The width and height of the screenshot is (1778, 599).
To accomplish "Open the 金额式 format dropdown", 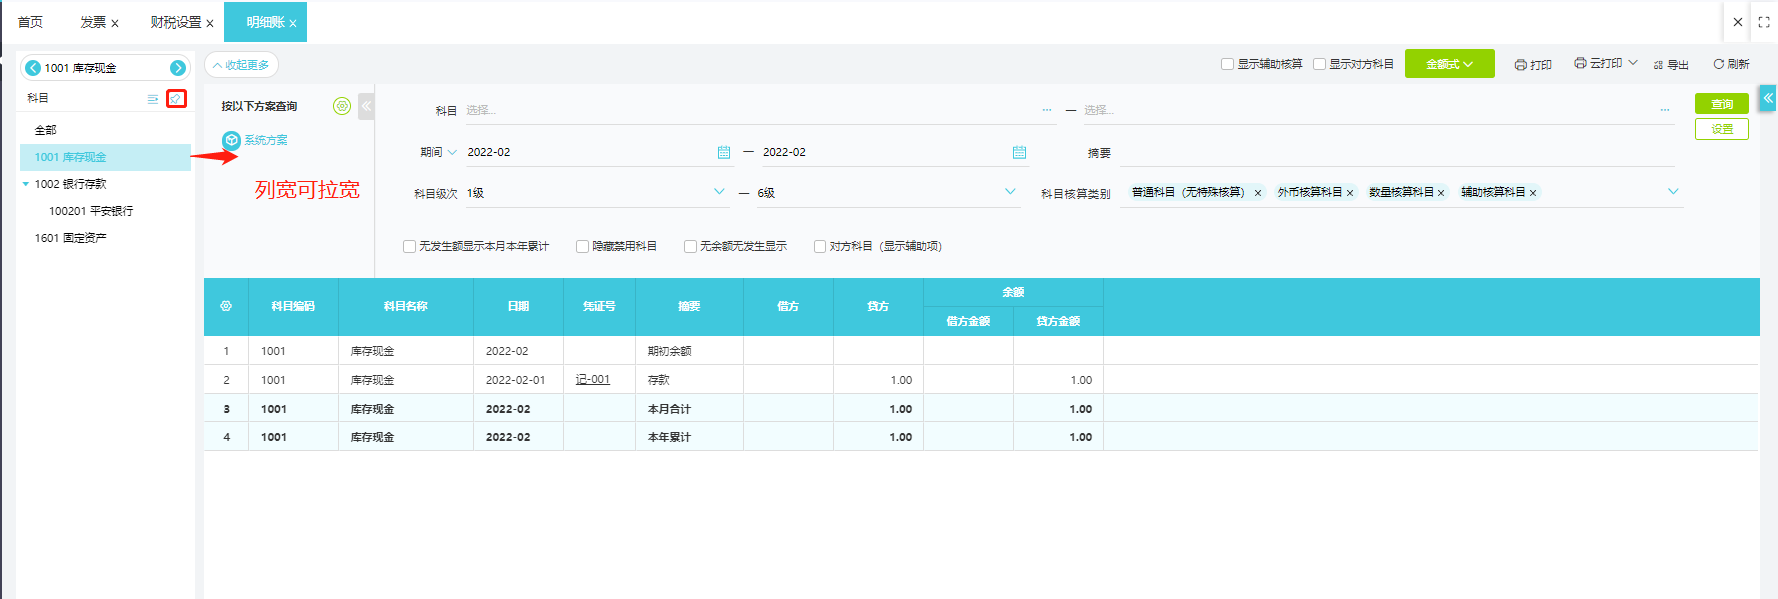I will click(x=1449, y=64).
